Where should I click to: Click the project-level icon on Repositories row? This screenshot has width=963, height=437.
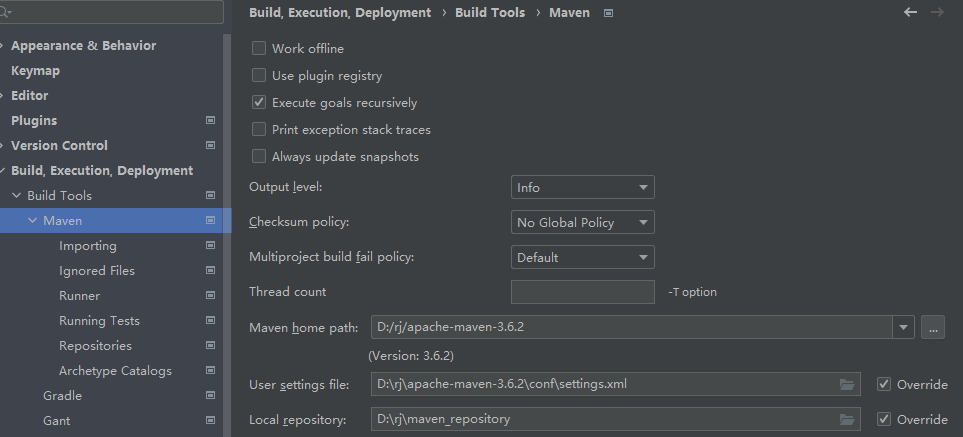point(210,345)
